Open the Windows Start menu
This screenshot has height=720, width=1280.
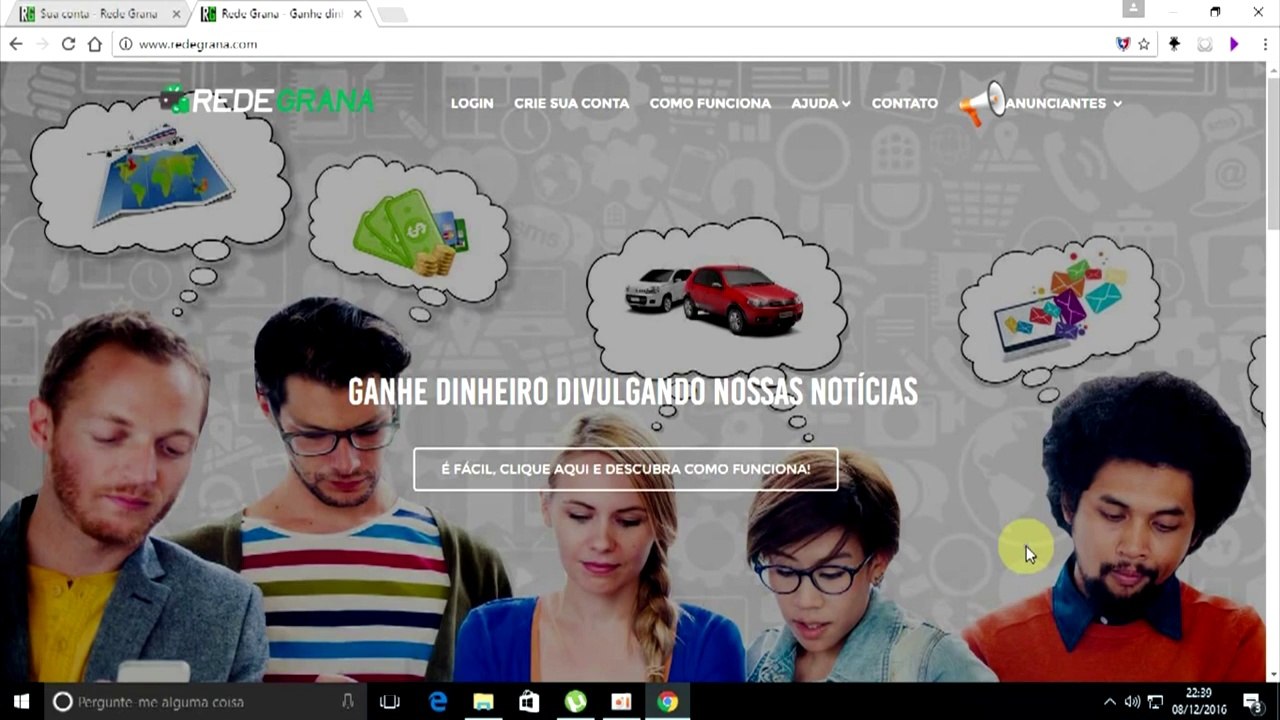coord(21,702)
